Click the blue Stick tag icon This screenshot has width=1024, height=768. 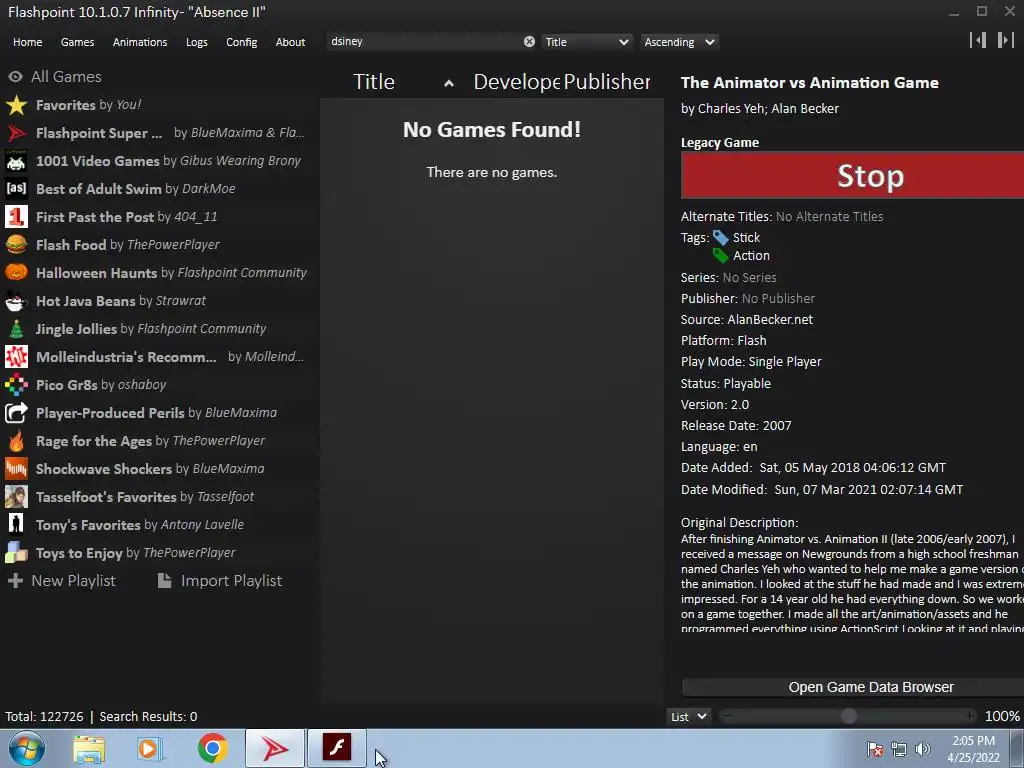(x=721, y=238)
